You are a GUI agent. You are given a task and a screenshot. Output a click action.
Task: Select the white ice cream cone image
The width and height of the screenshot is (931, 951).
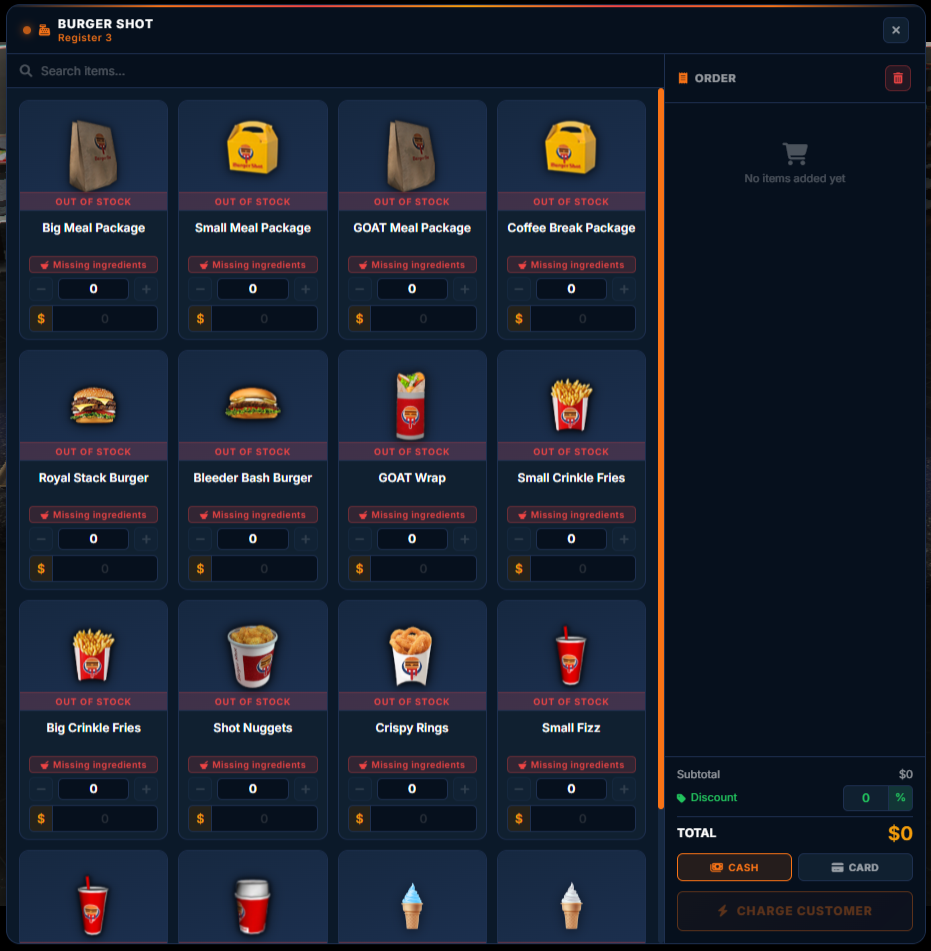(571, 906)
